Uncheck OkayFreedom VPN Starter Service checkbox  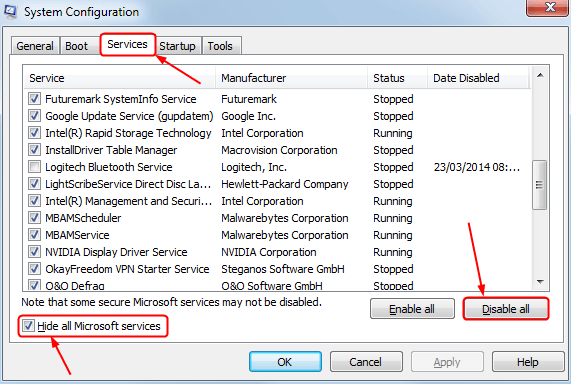pos(35,269)
